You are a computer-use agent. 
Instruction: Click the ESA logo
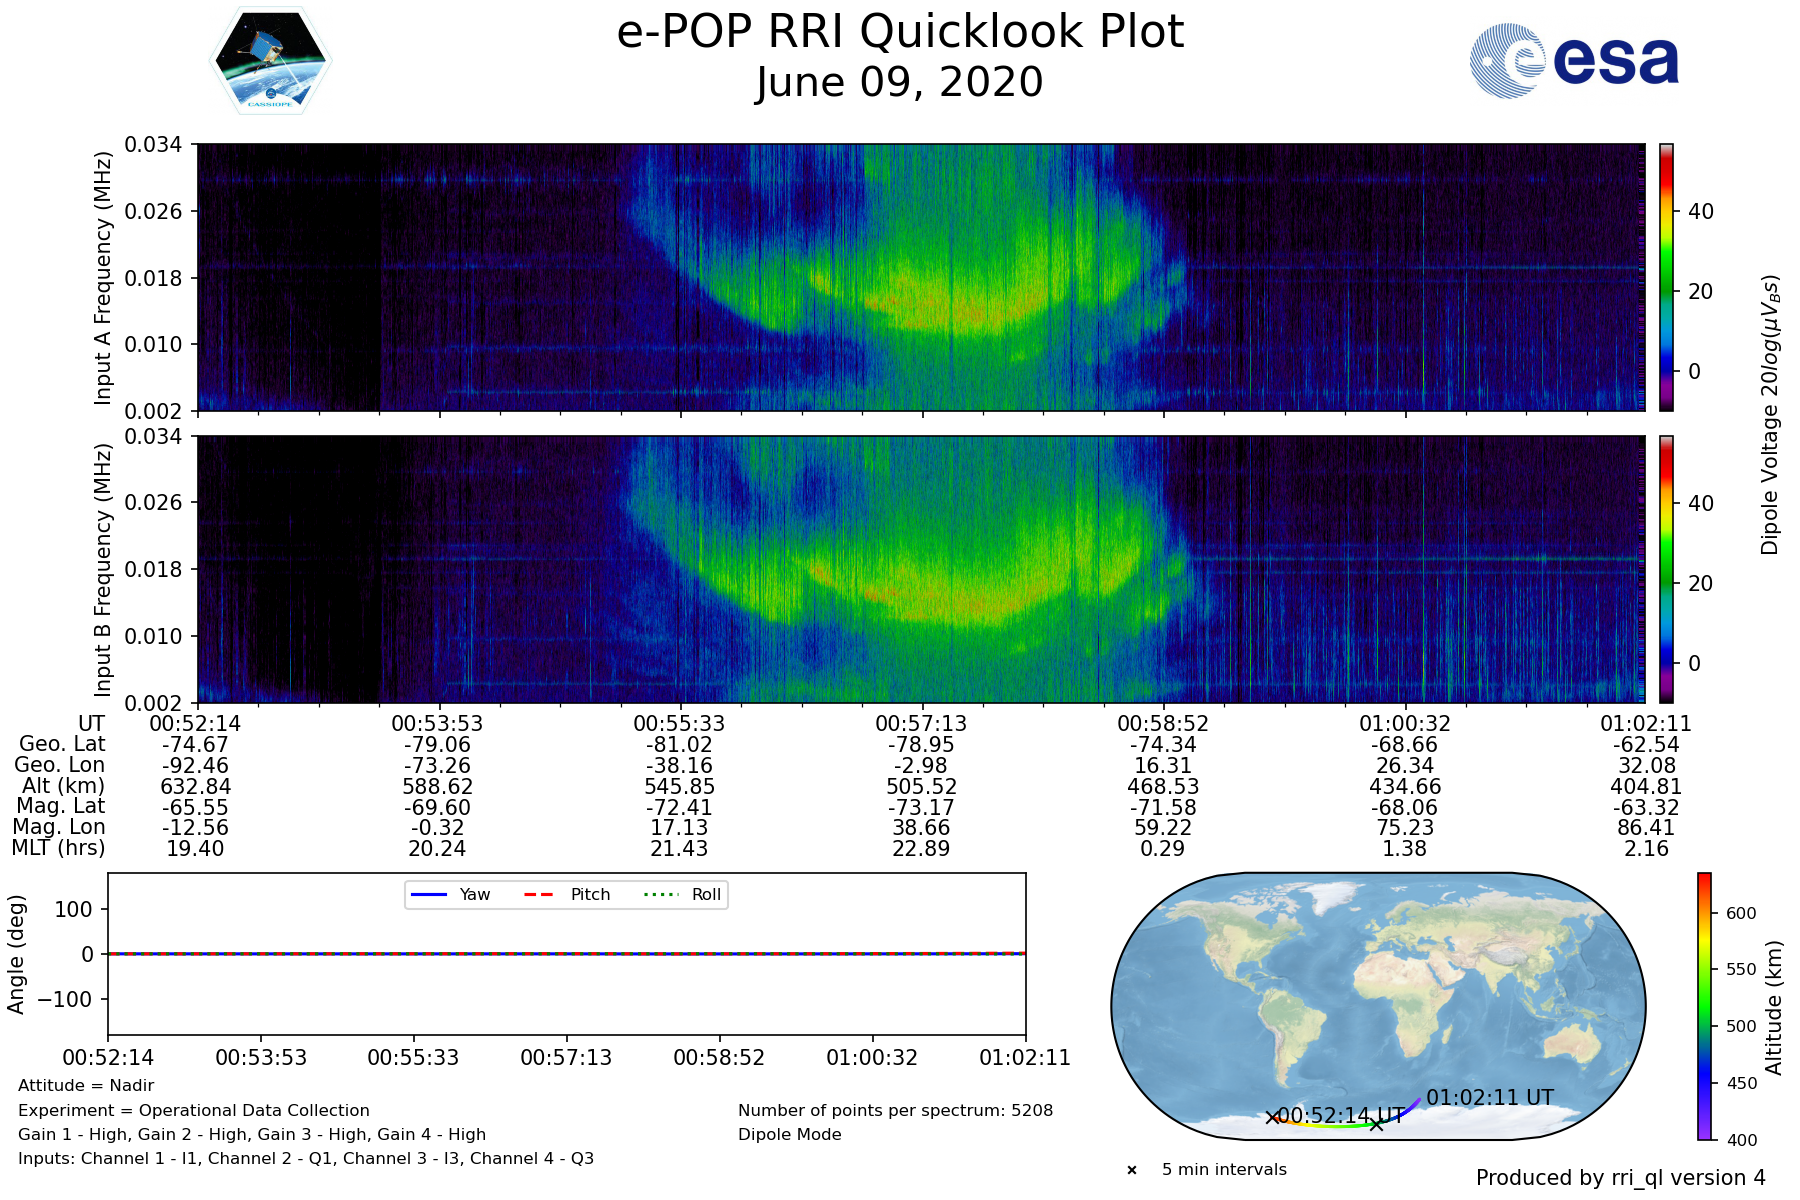point(1574,61)
